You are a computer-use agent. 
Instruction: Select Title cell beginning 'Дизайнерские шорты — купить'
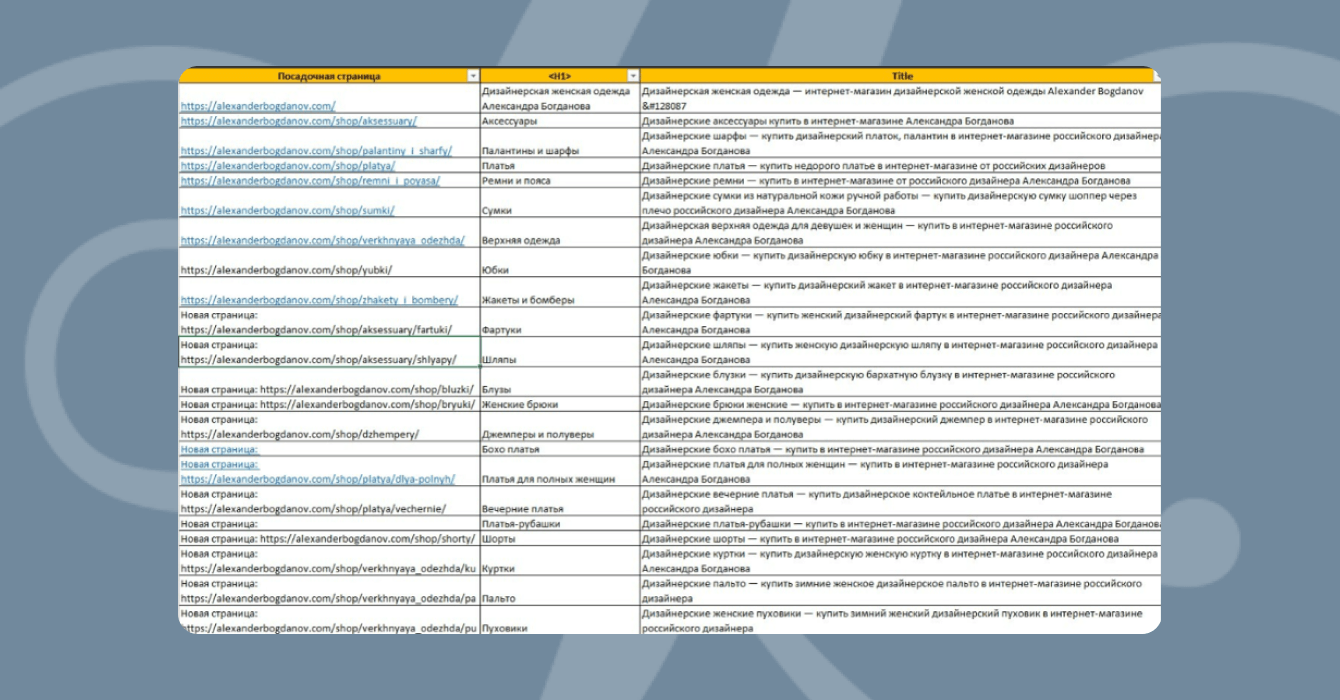tap(901, 539)
